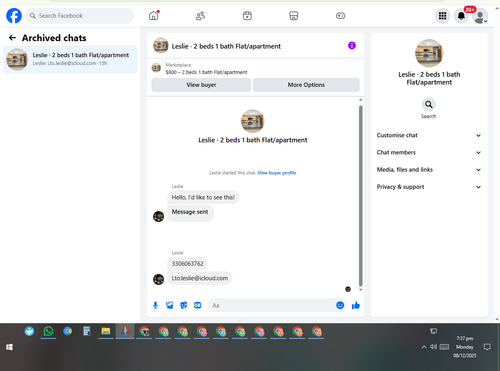Open the Home feed icon
This screenshot has width=500, height=371.
tap(154, 16)
